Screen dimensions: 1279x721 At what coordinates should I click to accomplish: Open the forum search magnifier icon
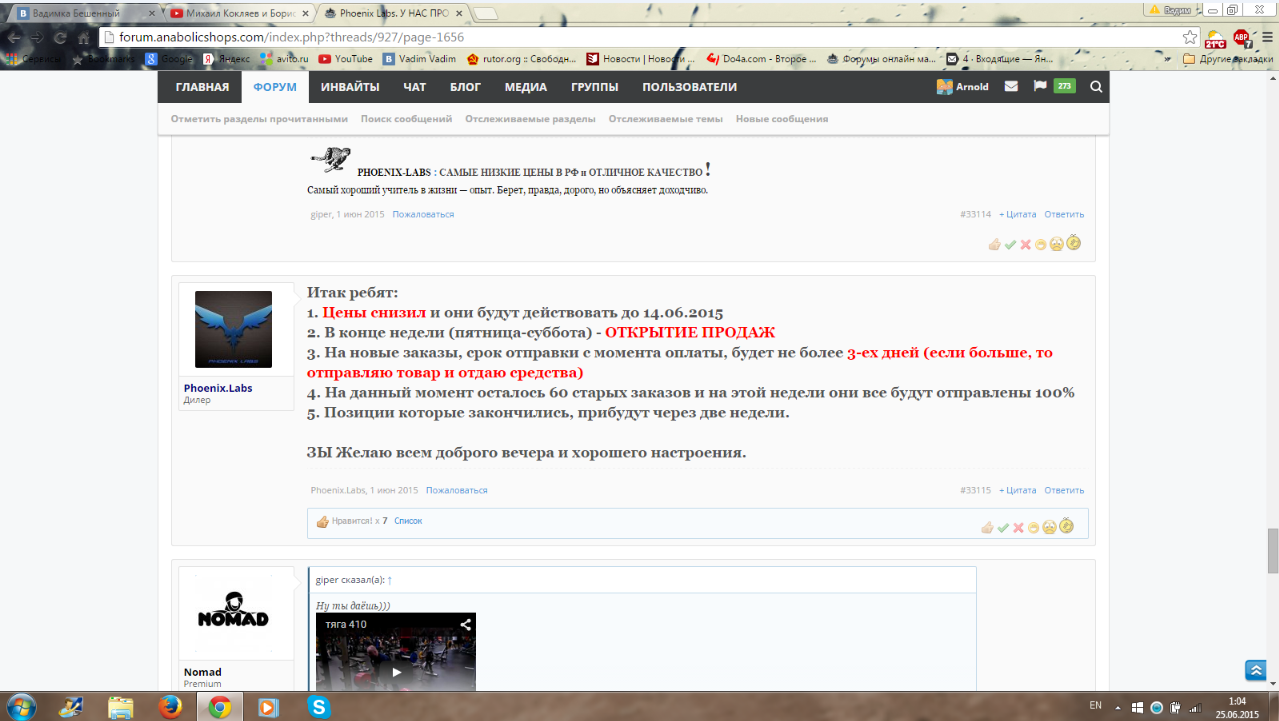coord(1096,87)
